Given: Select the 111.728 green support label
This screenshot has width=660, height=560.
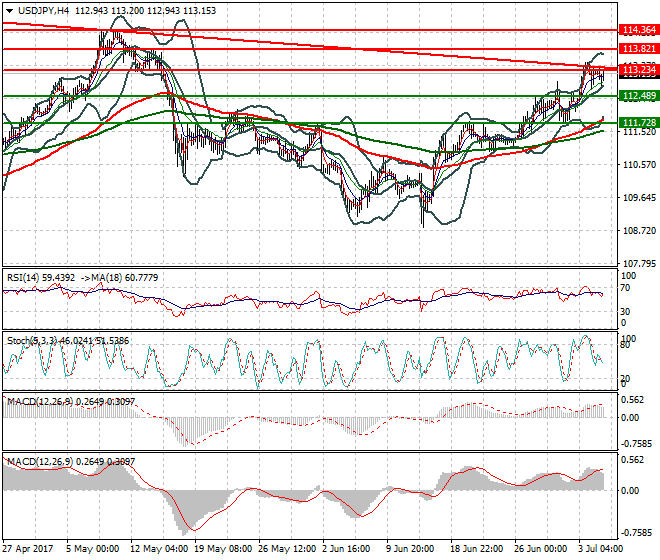Looking at the screenshot, I should click(x=639, y=123).
